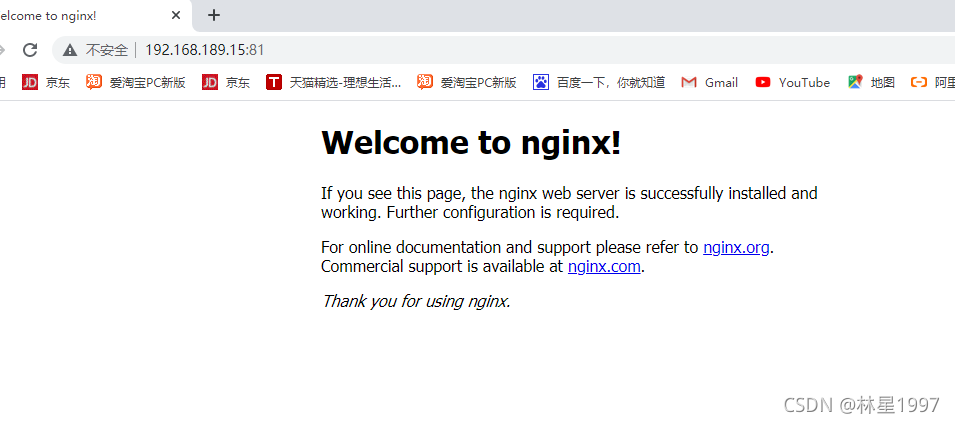Open the second 爱淘宝PC新版 bookmark

(x=467, y=82)
